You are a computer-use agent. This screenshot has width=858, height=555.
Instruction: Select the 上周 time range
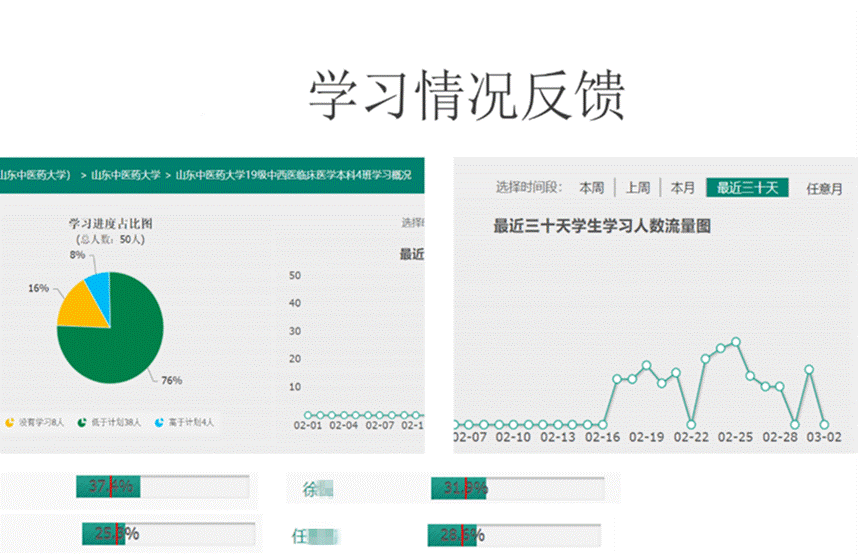click(x=638, y=187)
